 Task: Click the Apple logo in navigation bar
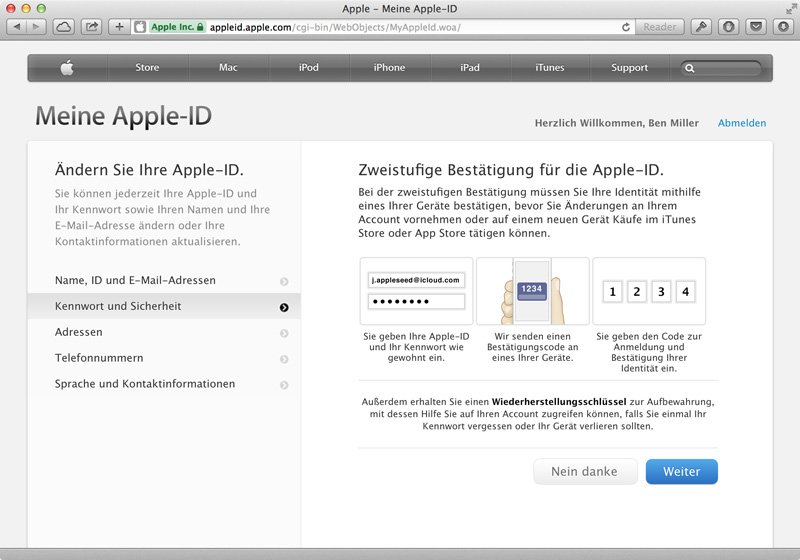(x=67, y=68)
